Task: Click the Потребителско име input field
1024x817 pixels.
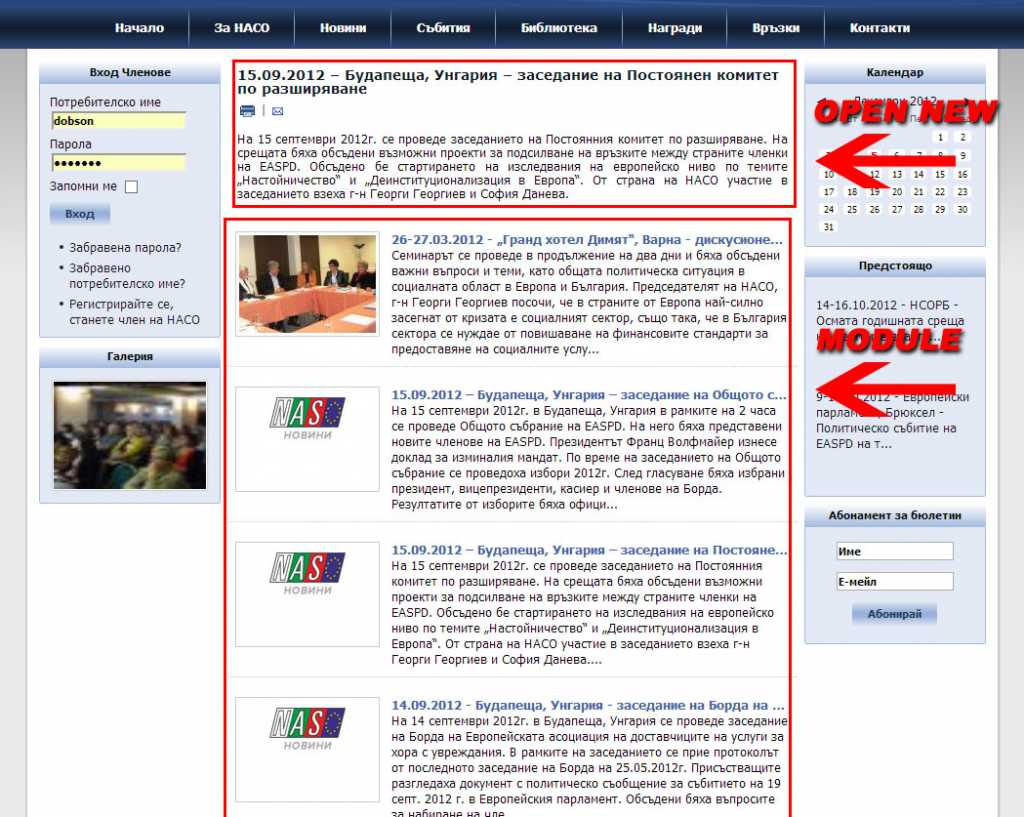Action: 118,121
